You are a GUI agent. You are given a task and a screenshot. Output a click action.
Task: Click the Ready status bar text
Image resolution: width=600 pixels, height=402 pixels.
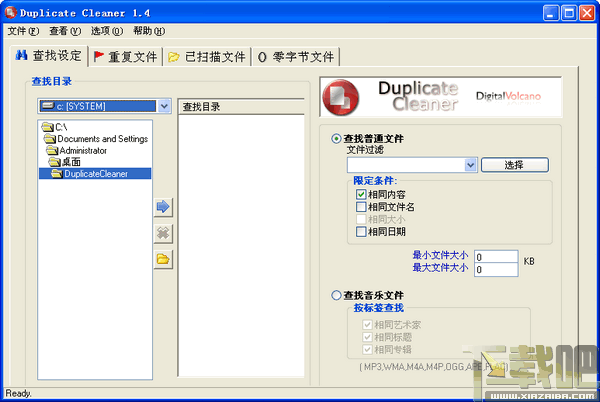(x=18, y=393)
